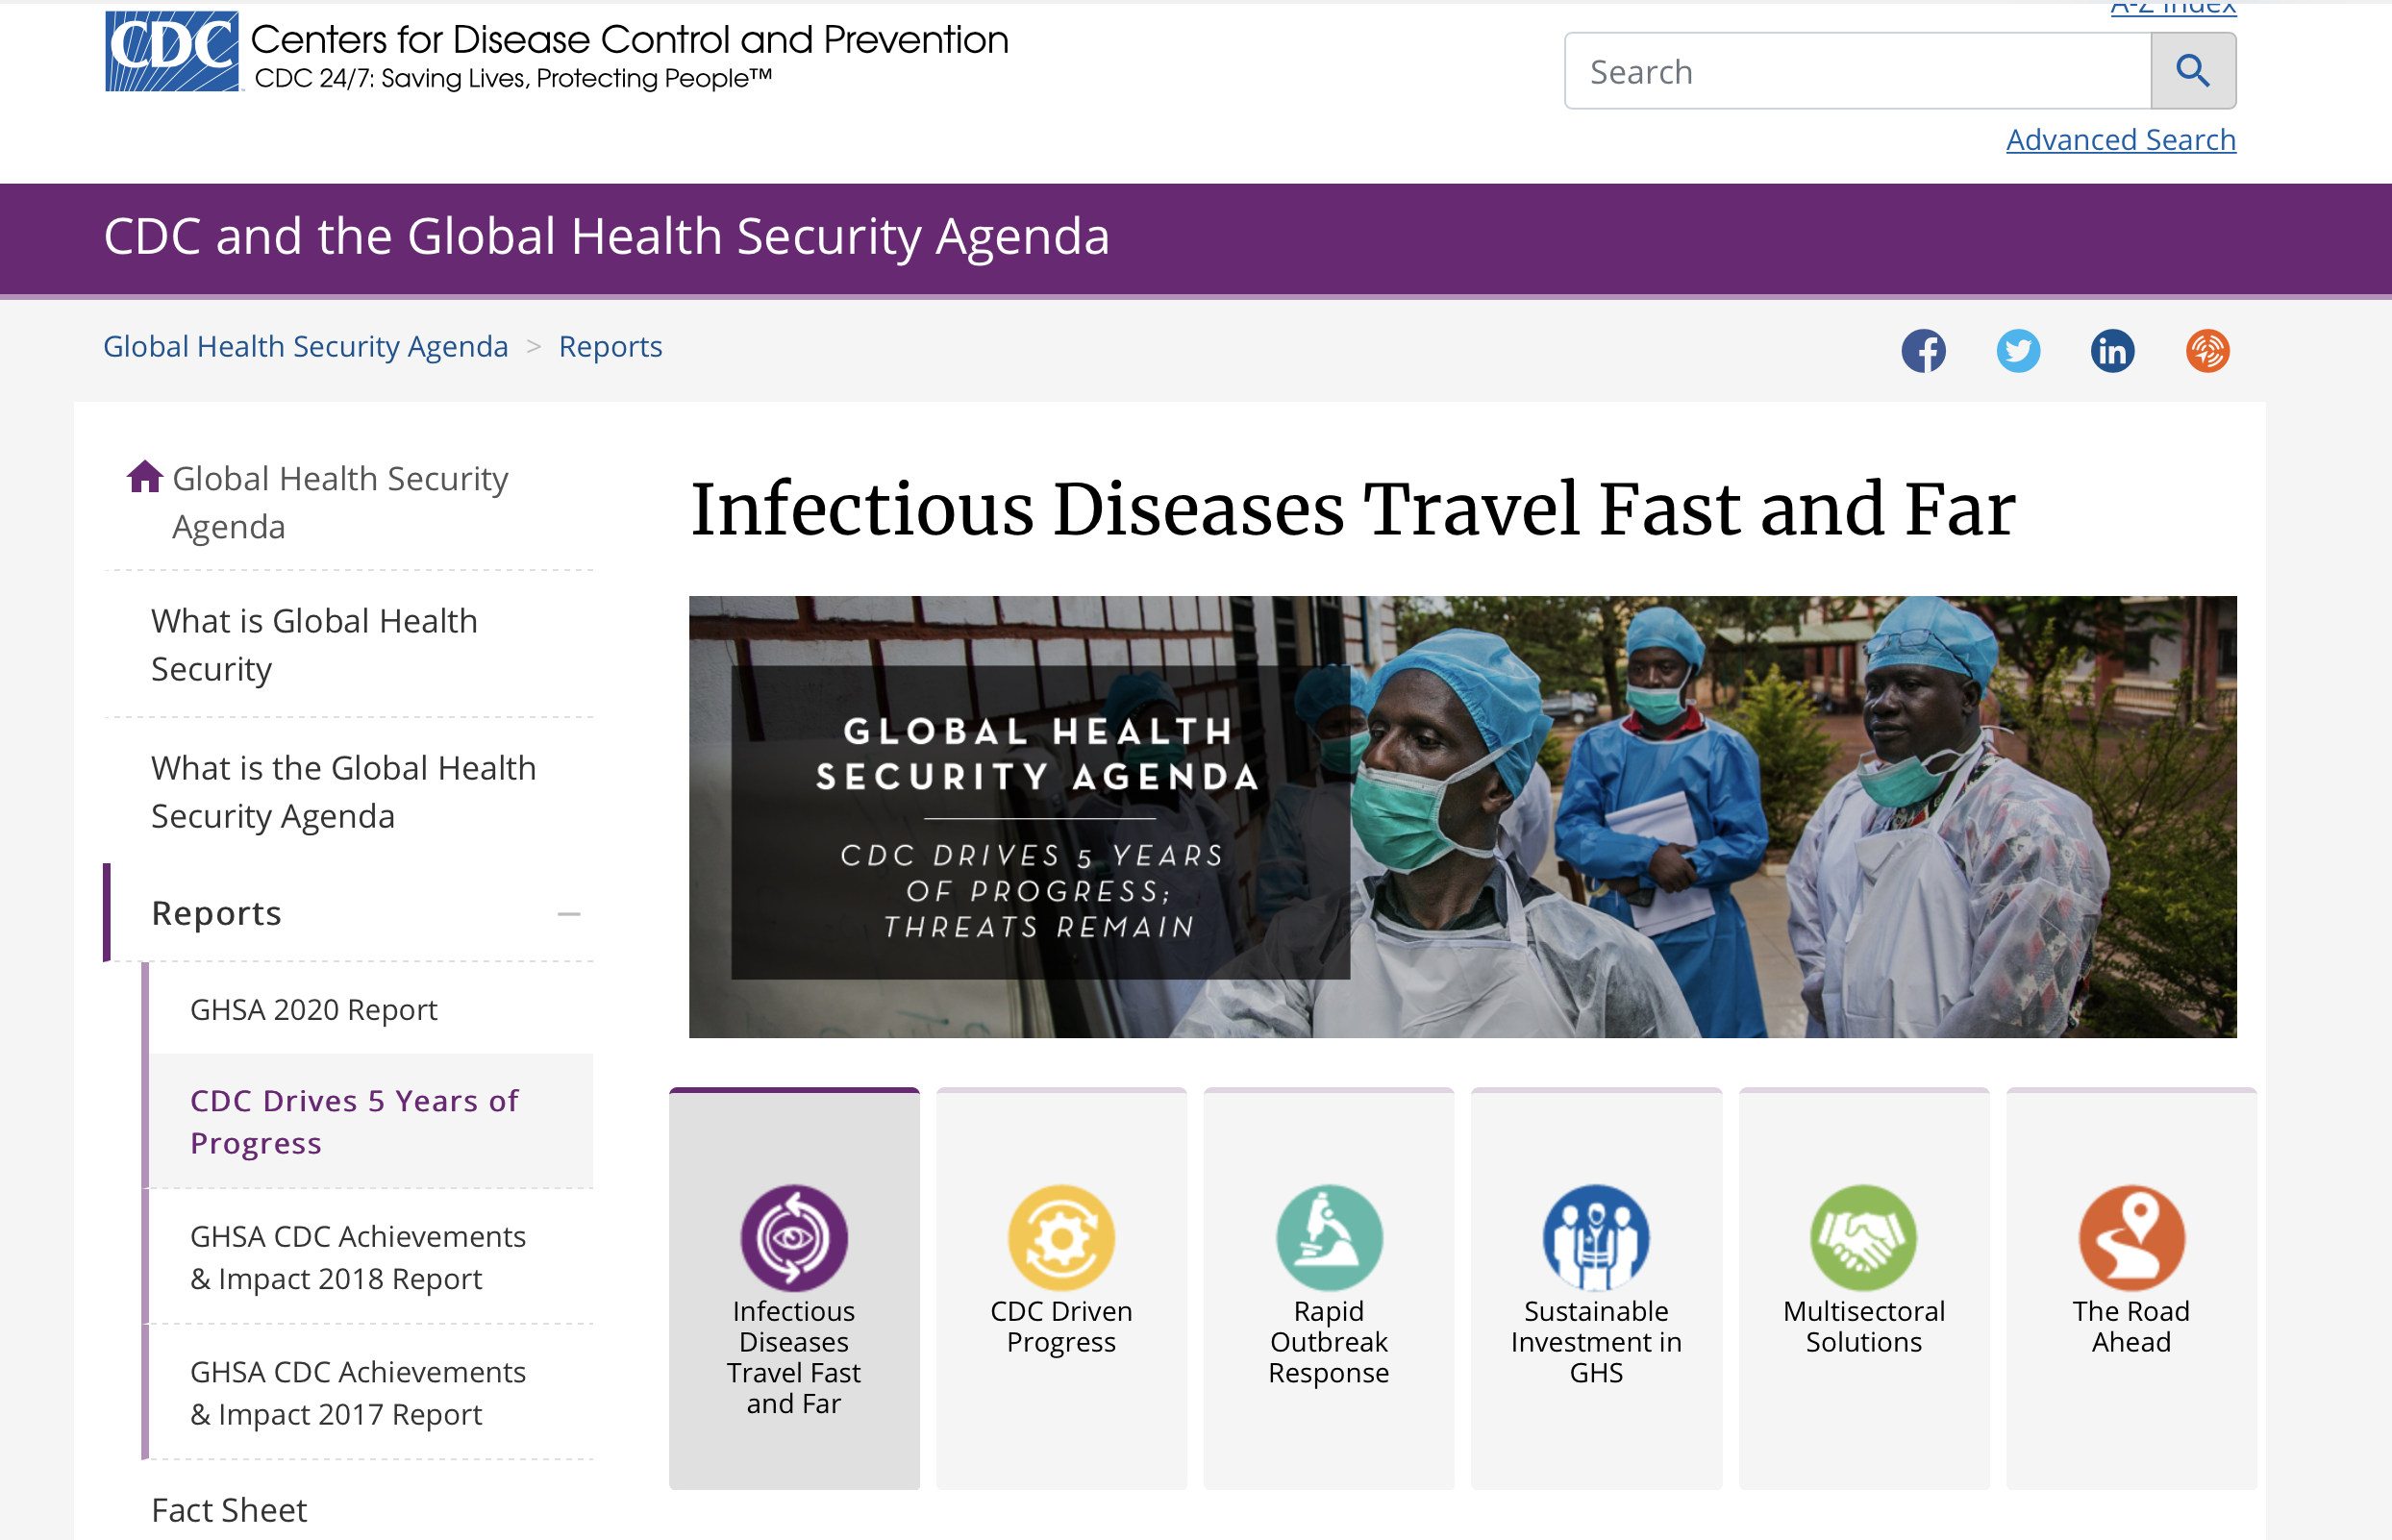
Task: Click the blue people Sustainable Investment icon
Action: click(1596, 1238)
